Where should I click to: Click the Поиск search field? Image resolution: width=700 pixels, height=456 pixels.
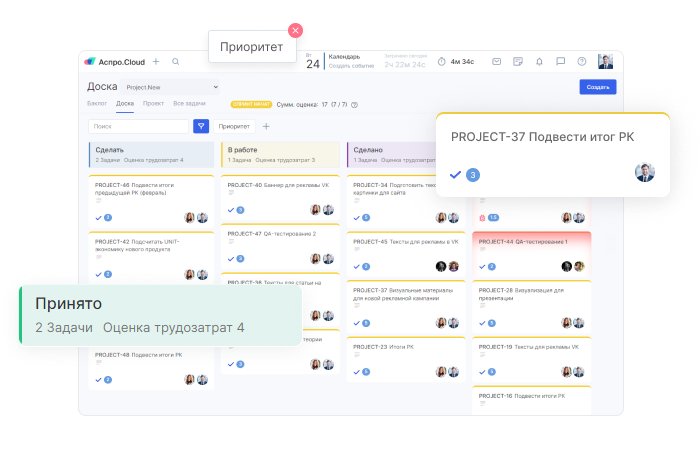click(x=138, y=126)
